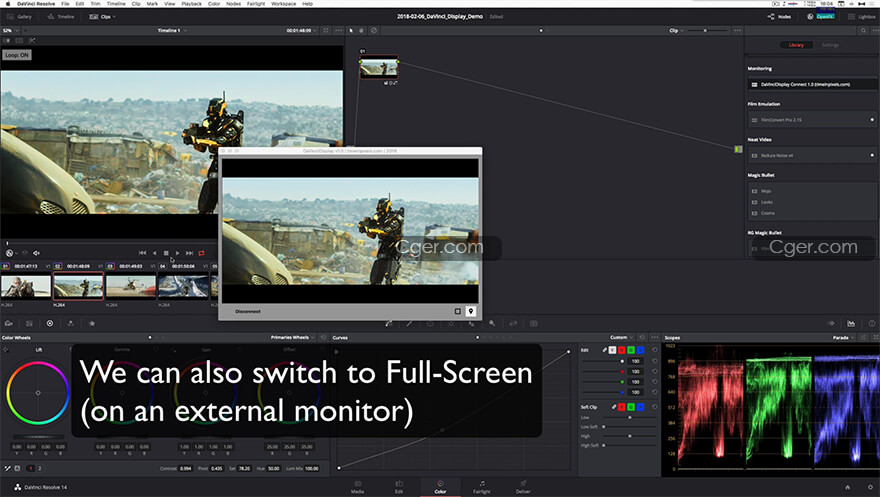Viewport: 880px width, 497px height.
Task: Open the viewer options three-dot menu
Action: pos(338,30)
